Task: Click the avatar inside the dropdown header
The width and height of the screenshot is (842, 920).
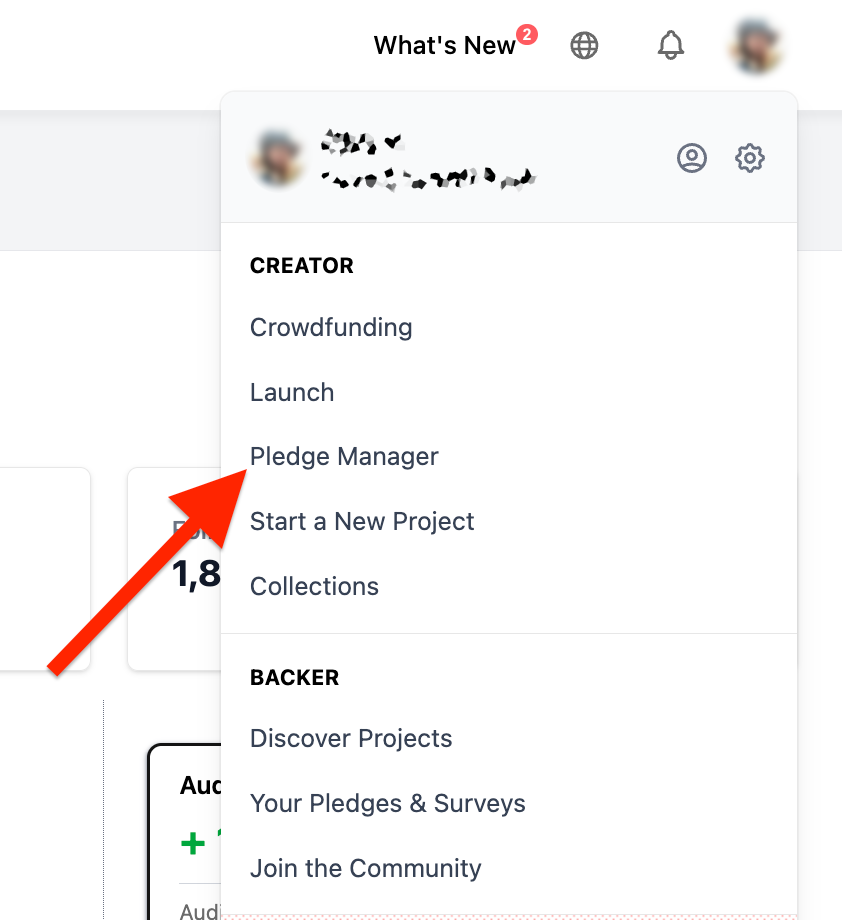Action: coord(277,158)
